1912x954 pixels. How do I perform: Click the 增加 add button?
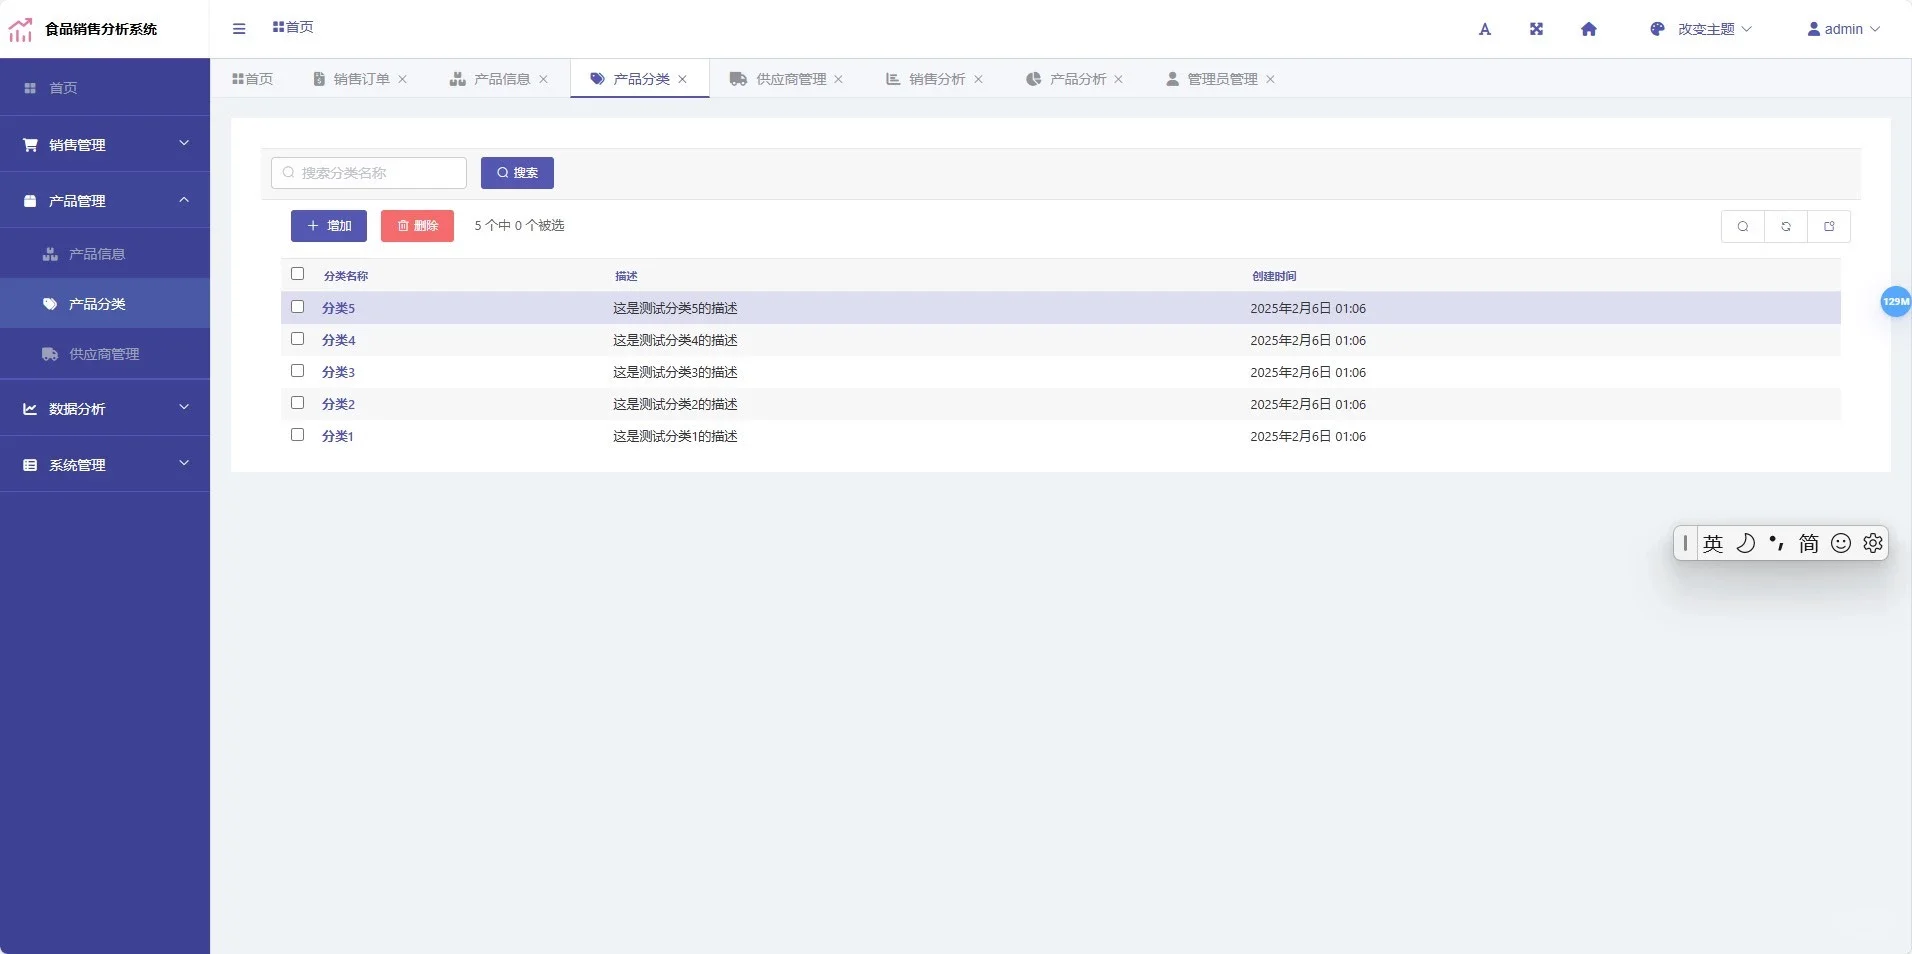tap(328, 226)
